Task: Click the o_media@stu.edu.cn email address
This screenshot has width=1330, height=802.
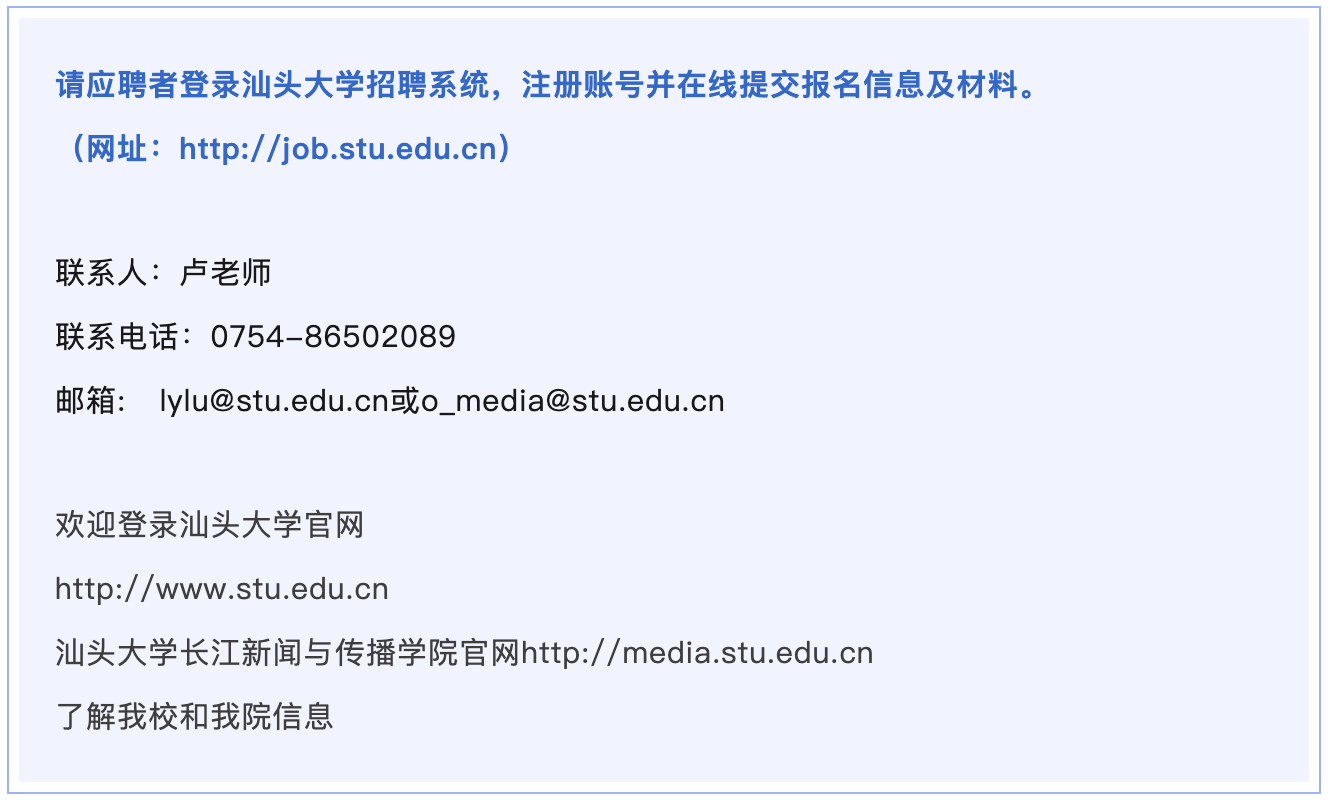Action: [572, 402]
